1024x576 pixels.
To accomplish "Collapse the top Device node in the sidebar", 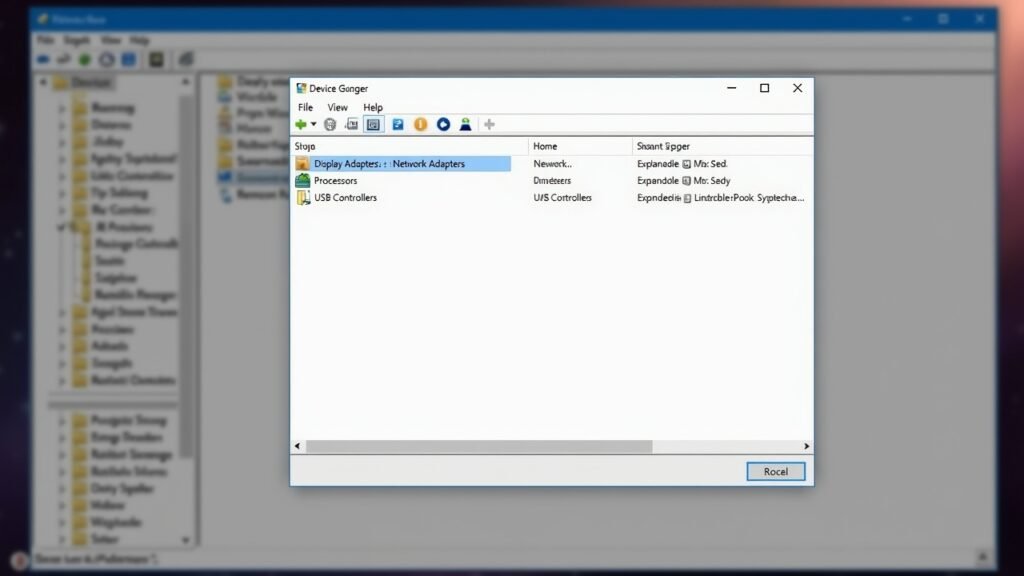I will tap(42, 82).
